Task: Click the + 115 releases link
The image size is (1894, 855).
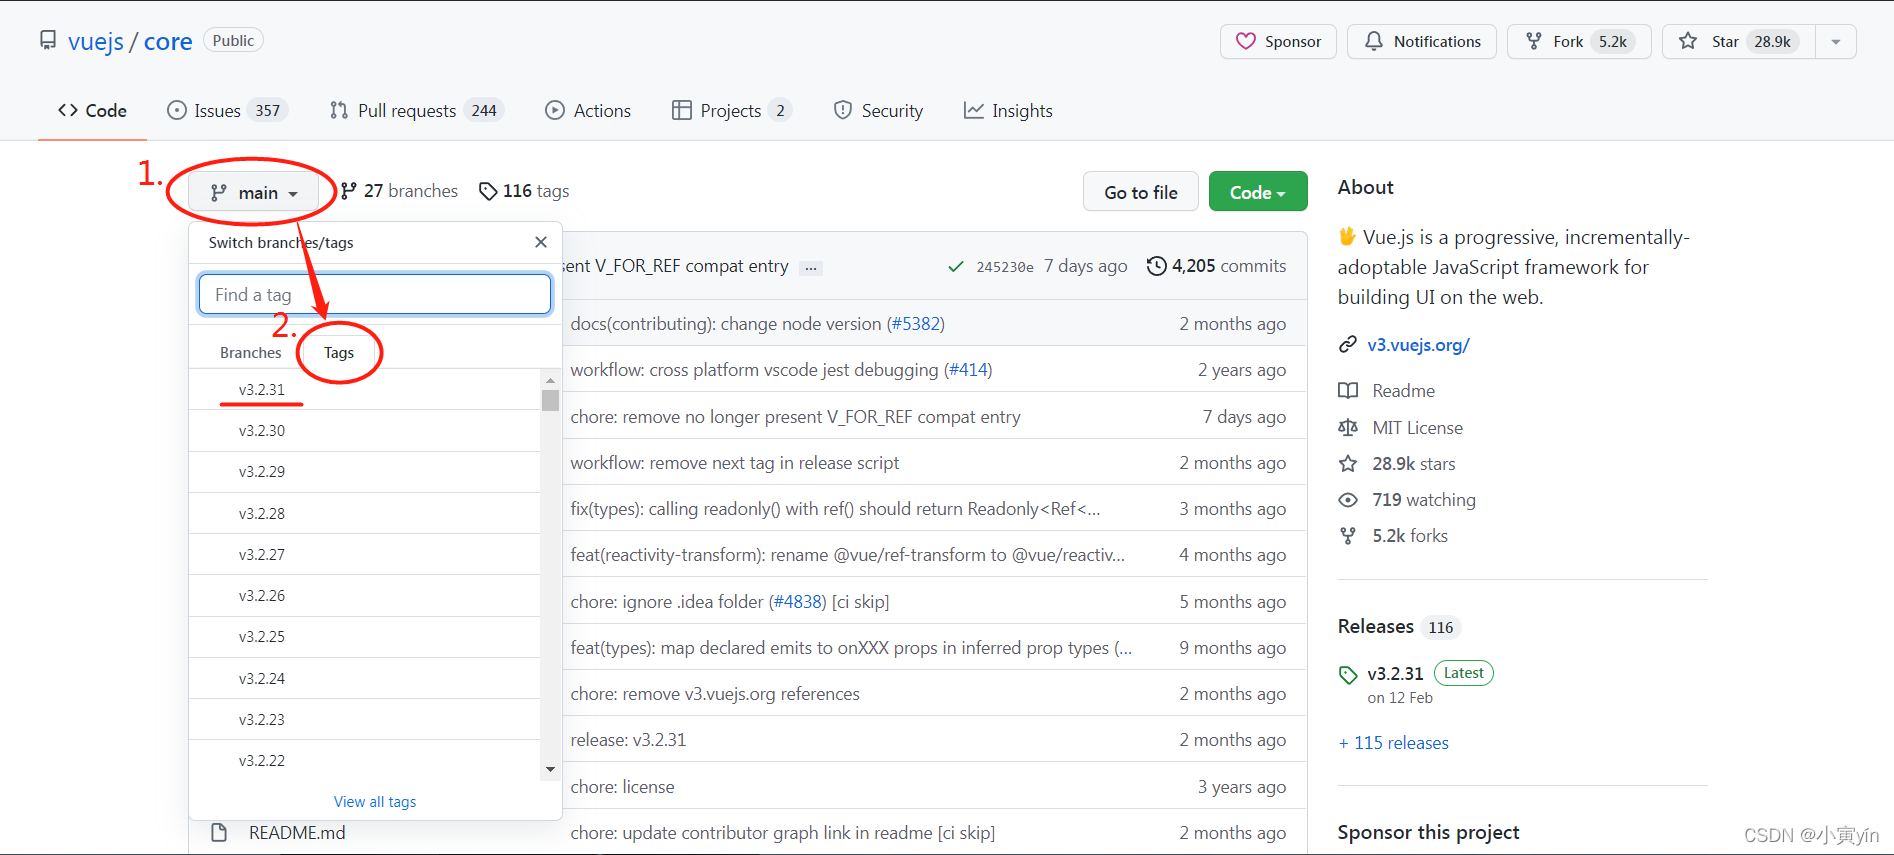Action: [x=1393, y=743]
